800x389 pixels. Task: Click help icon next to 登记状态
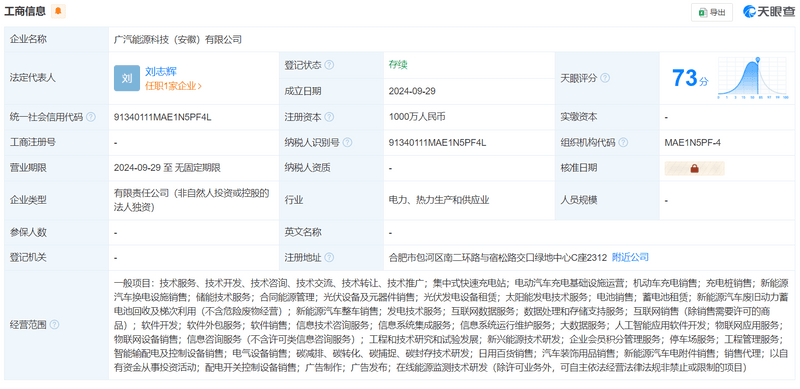pos(329,65)
